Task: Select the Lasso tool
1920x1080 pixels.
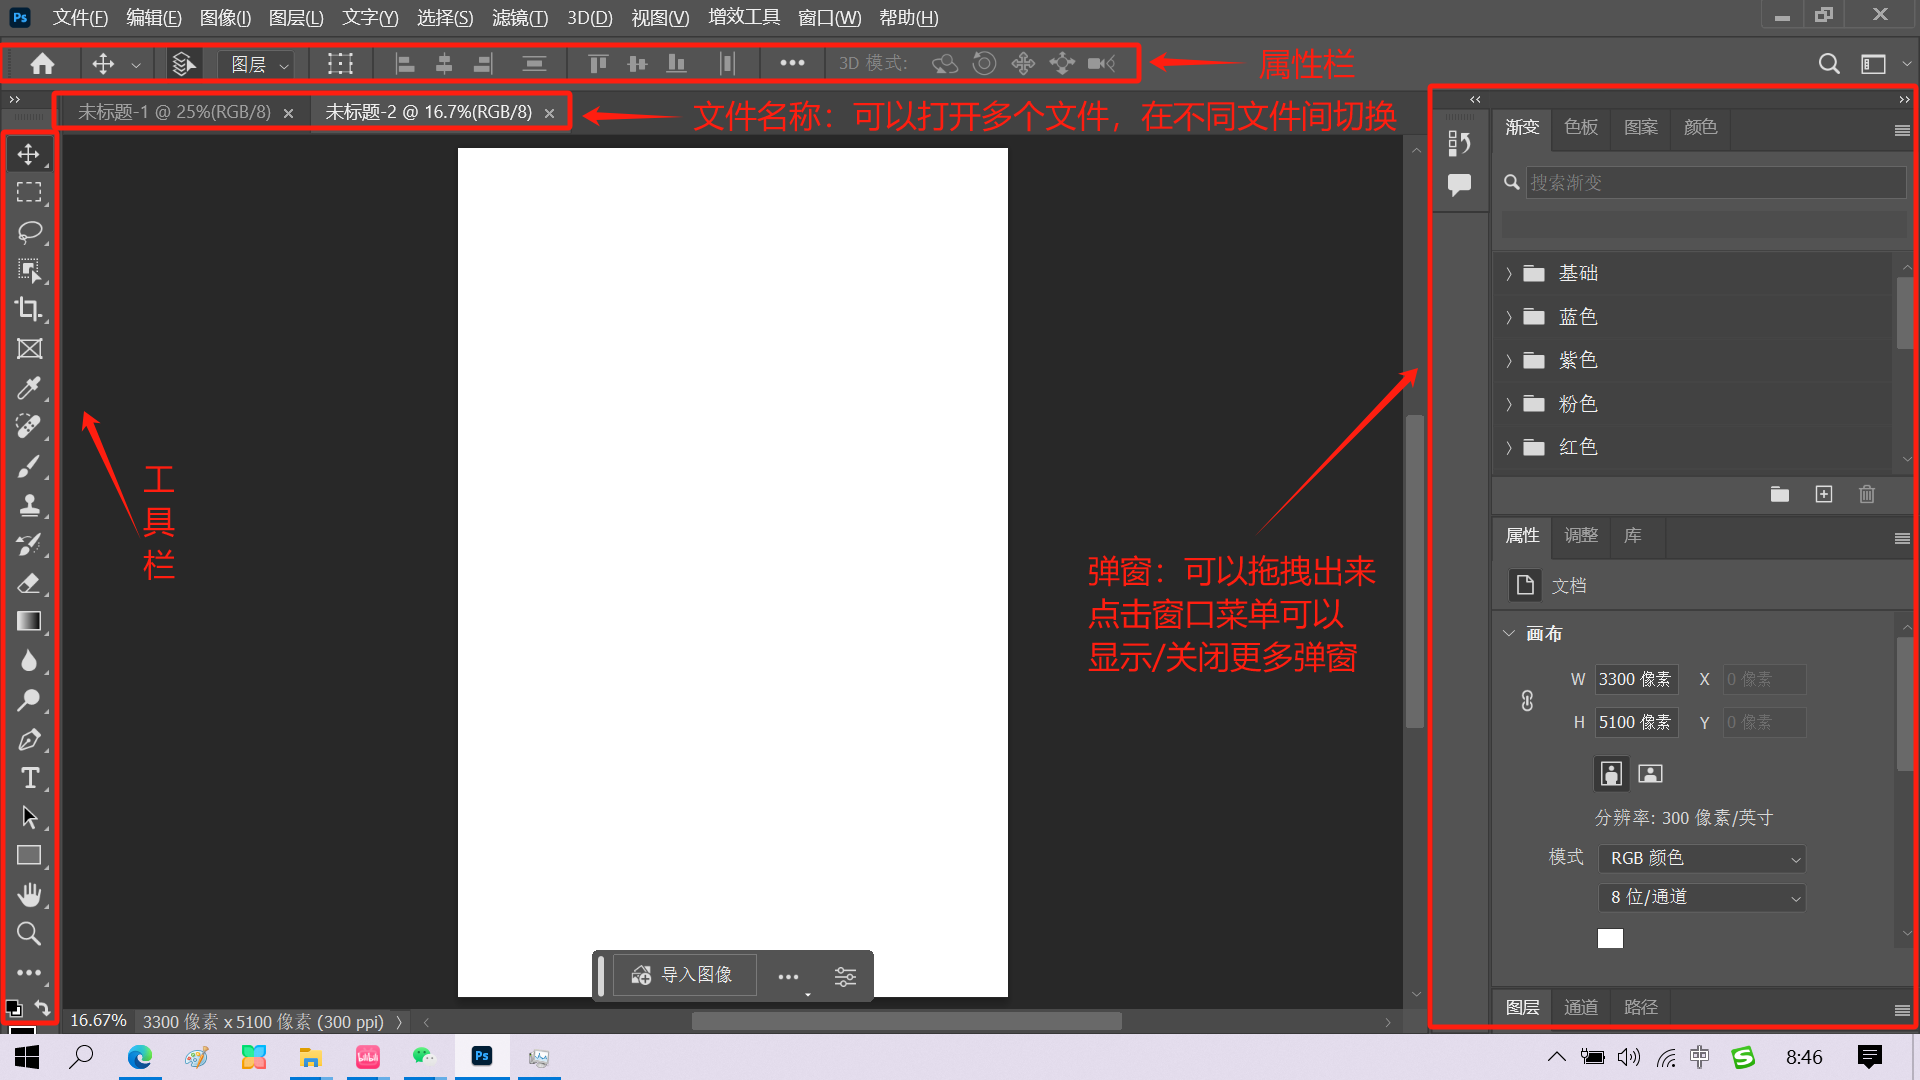Action: [x=29, y=231]
